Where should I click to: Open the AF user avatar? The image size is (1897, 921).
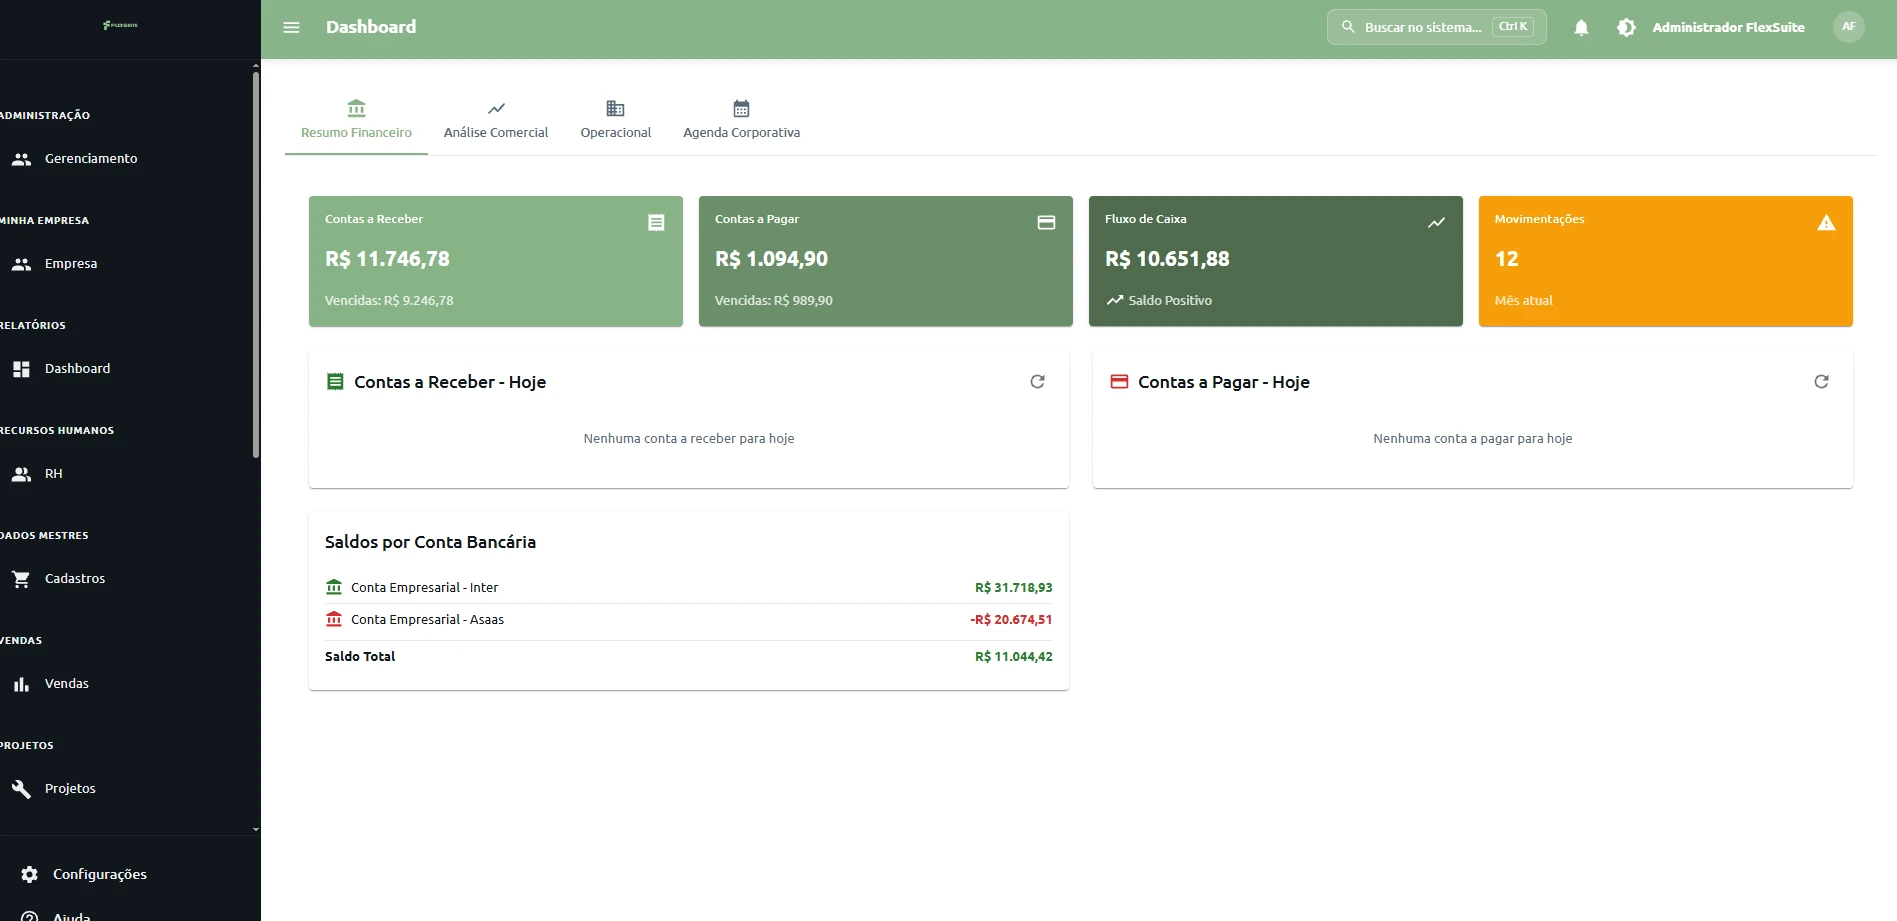1849,27
